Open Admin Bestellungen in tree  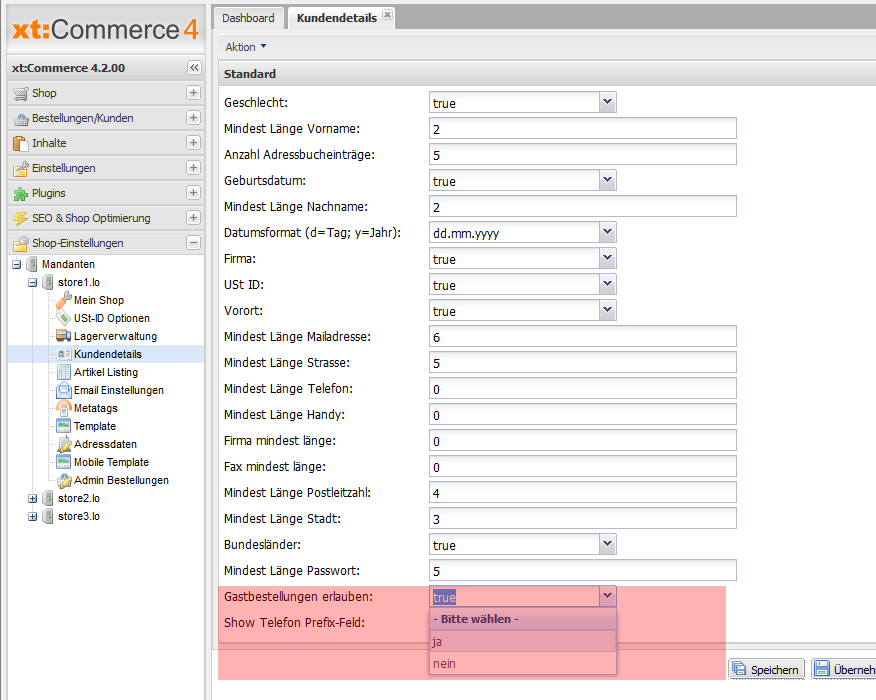point(121,480)
